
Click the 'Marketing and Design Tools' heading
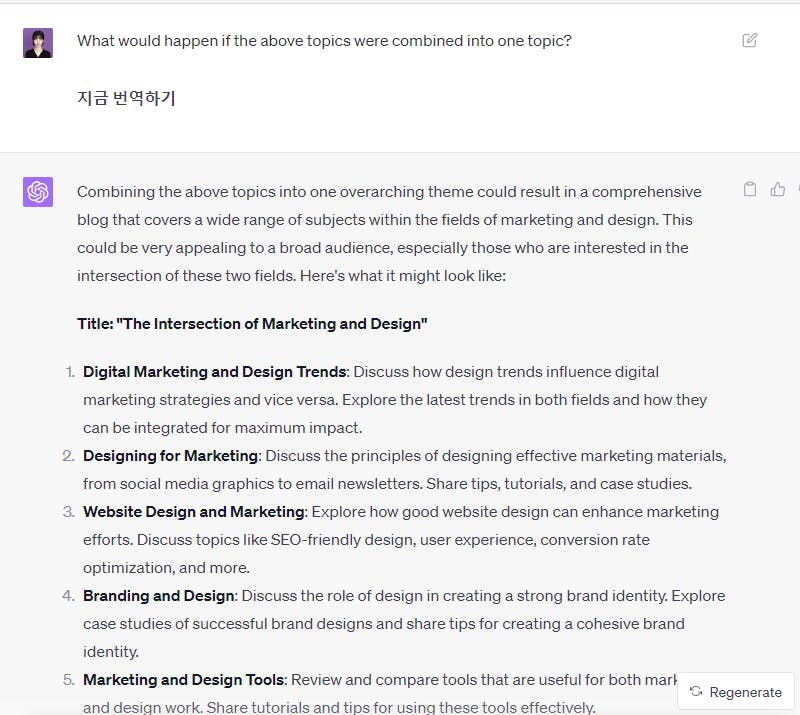[x=183, y=680]
